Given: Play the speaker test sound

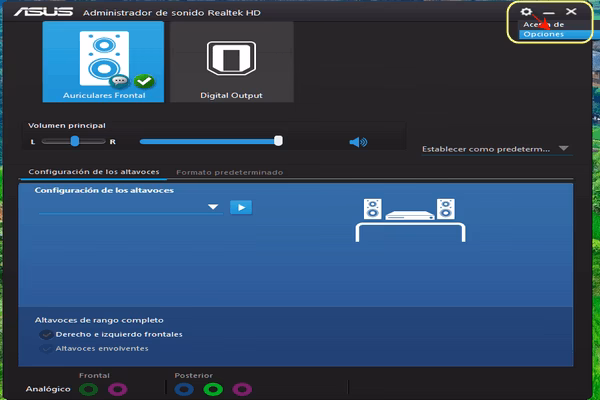Looking at the screenshot, I should tap(241, 207).
